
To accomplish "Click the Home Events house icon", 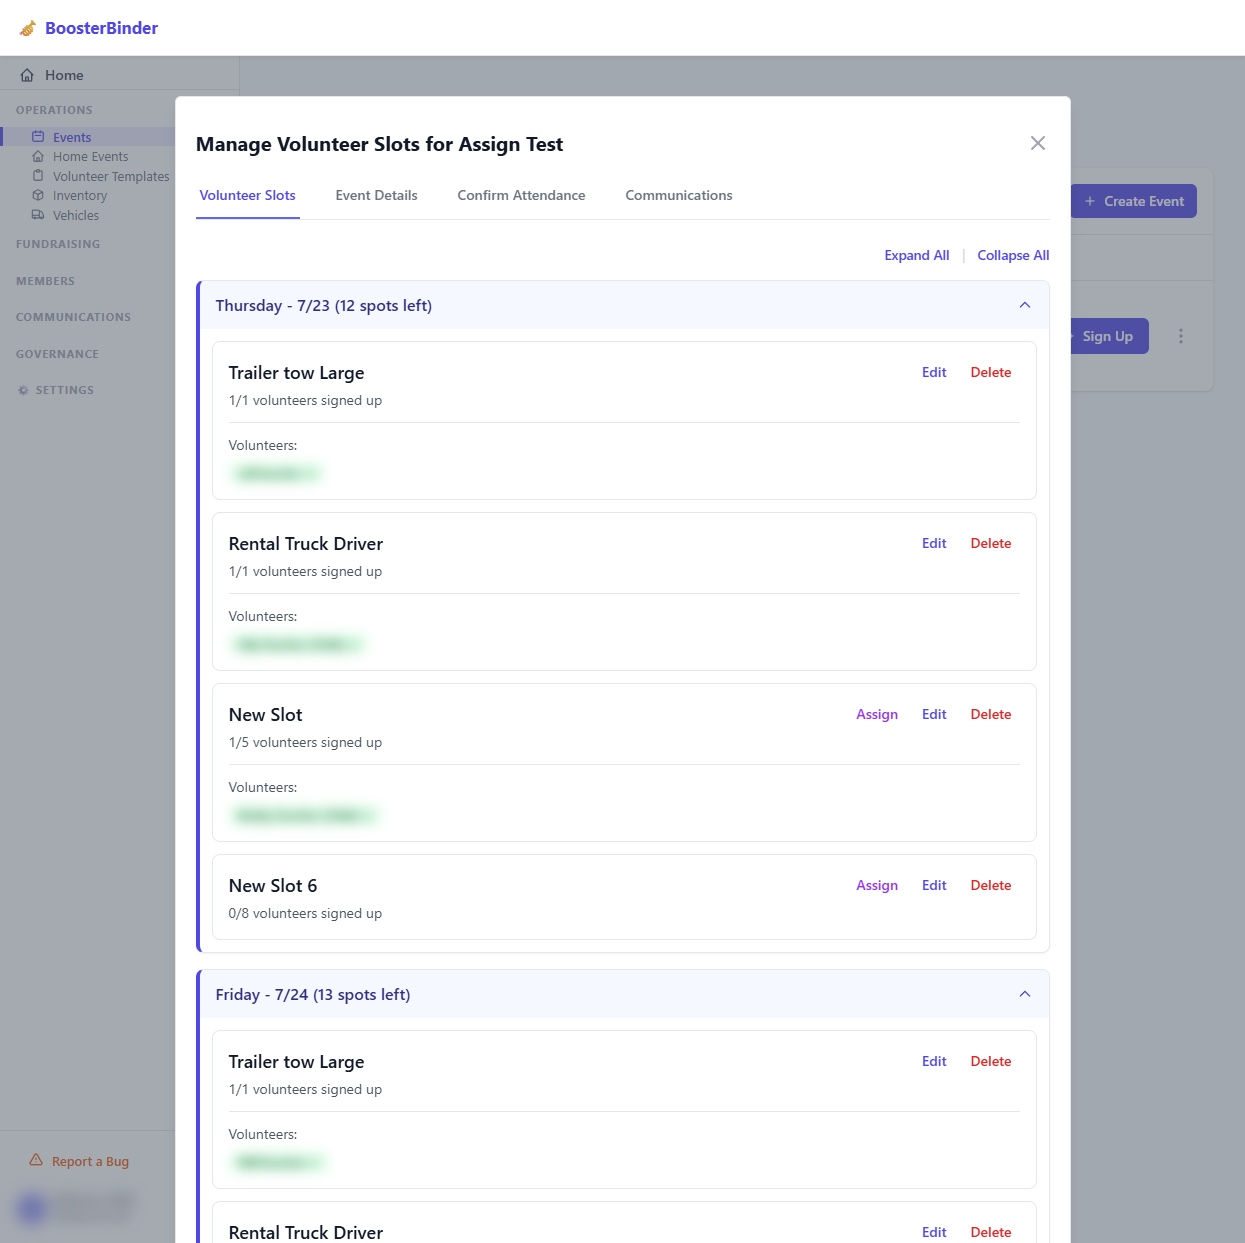I will pos(38,156).
